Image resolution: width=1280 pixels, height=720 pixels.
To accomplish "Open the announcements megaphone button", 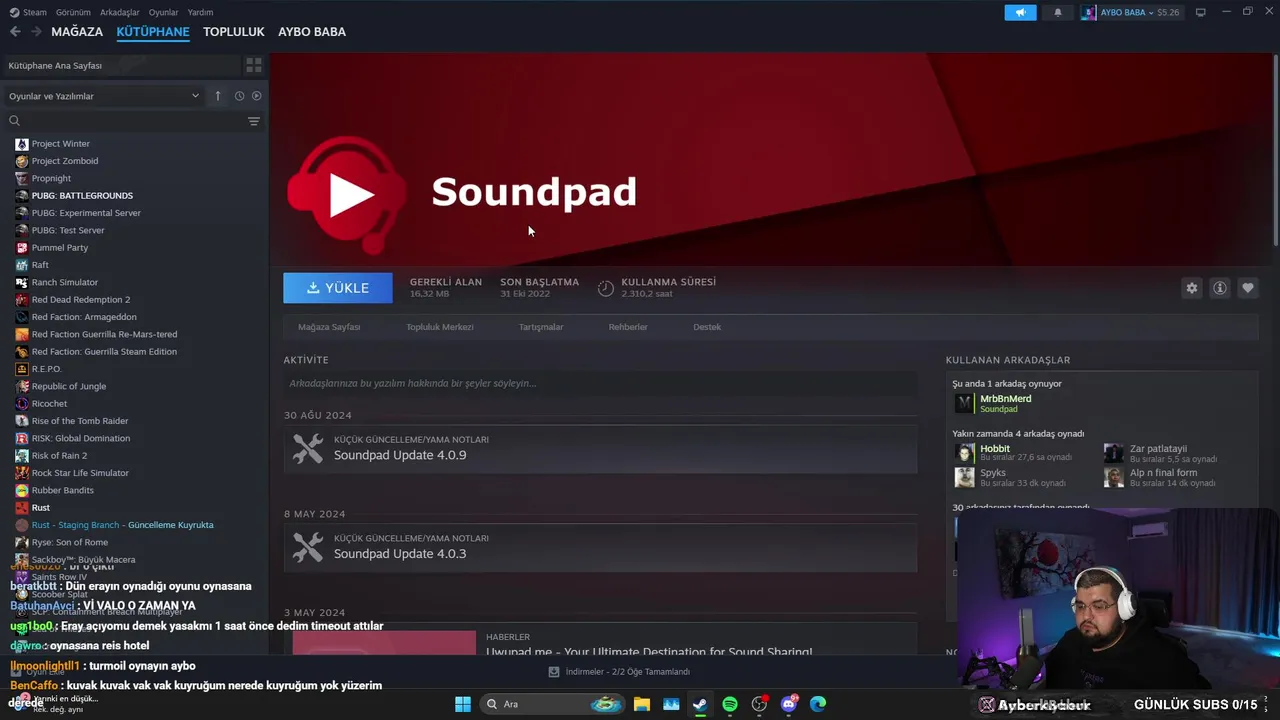I will 1020,12.
